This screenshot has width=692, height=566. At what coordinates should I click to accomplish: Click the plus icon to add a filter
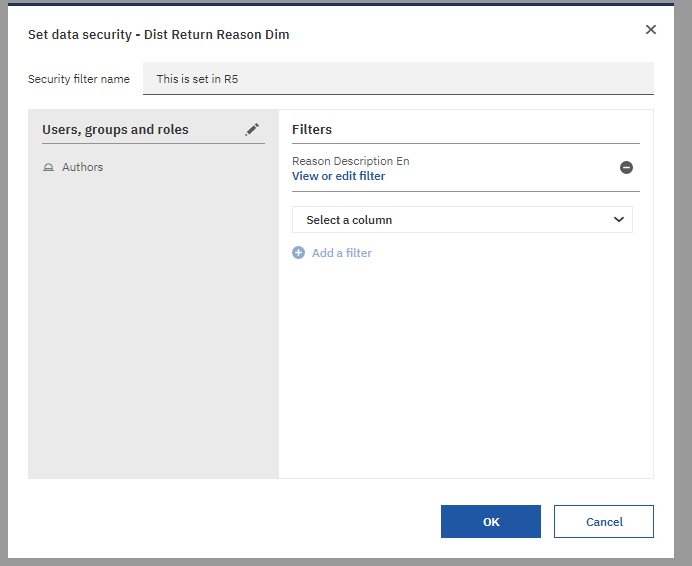pyautogui.click(x=298, y=253)
